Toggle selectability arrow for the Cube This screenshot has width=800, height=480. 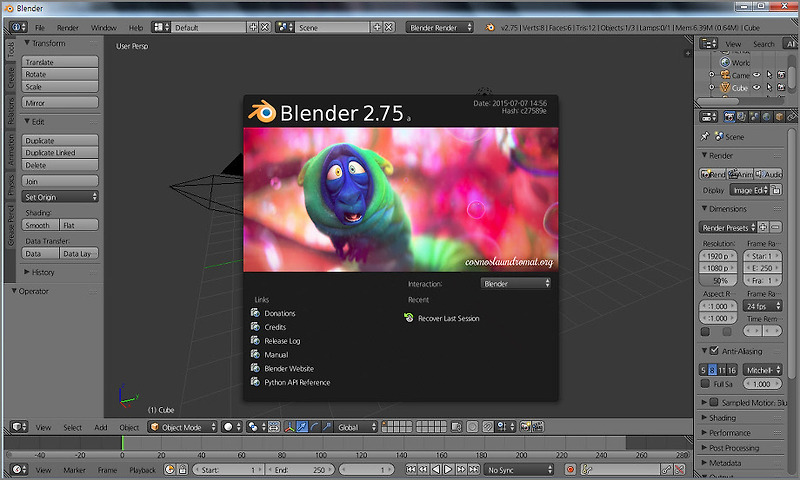[769, 87]
